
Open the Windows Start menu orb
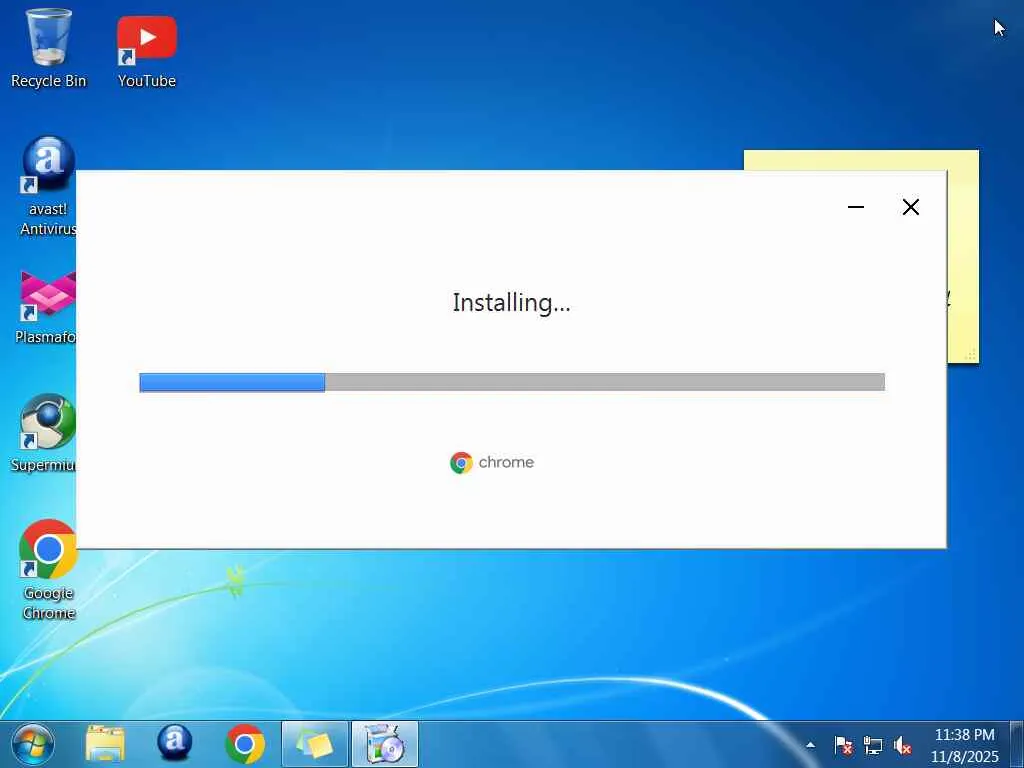click(x=33, y=744)
